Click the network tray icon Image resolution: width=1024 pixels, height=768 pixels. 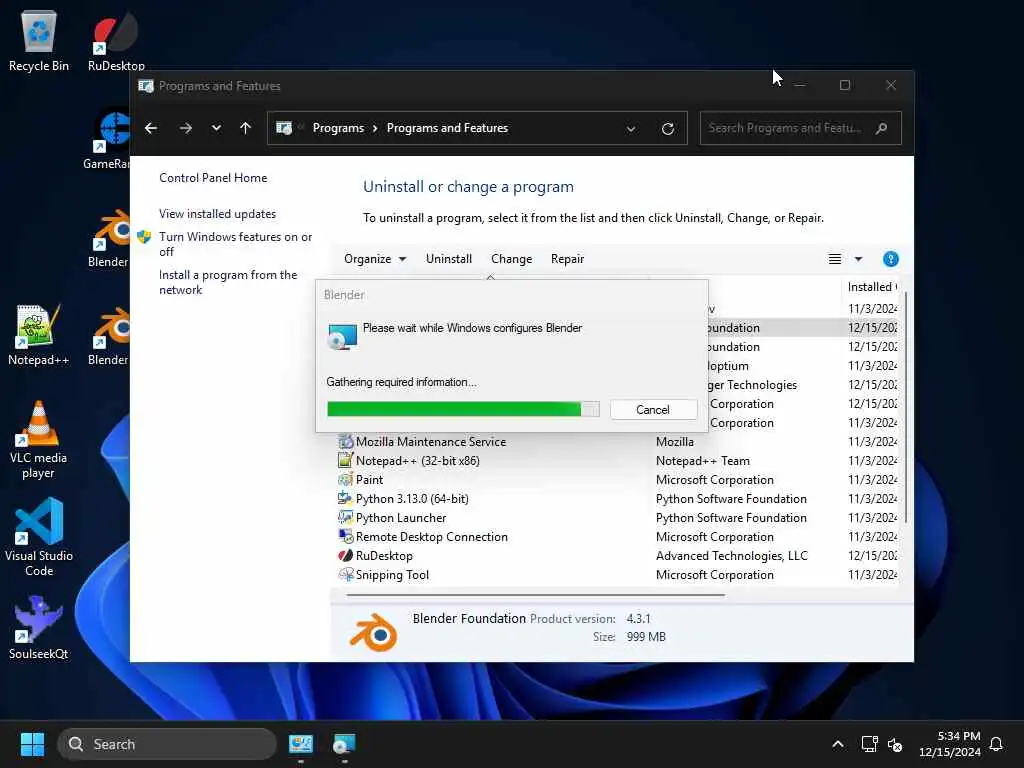point(869,744)
